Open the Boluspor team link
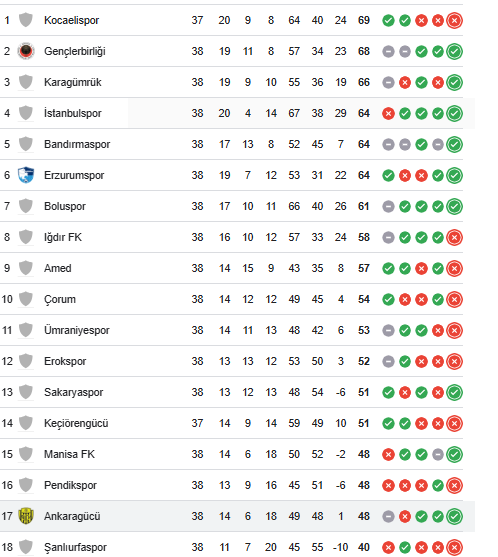Image resolution: width=498 pixels, height=557 pixels. [65, 206]
